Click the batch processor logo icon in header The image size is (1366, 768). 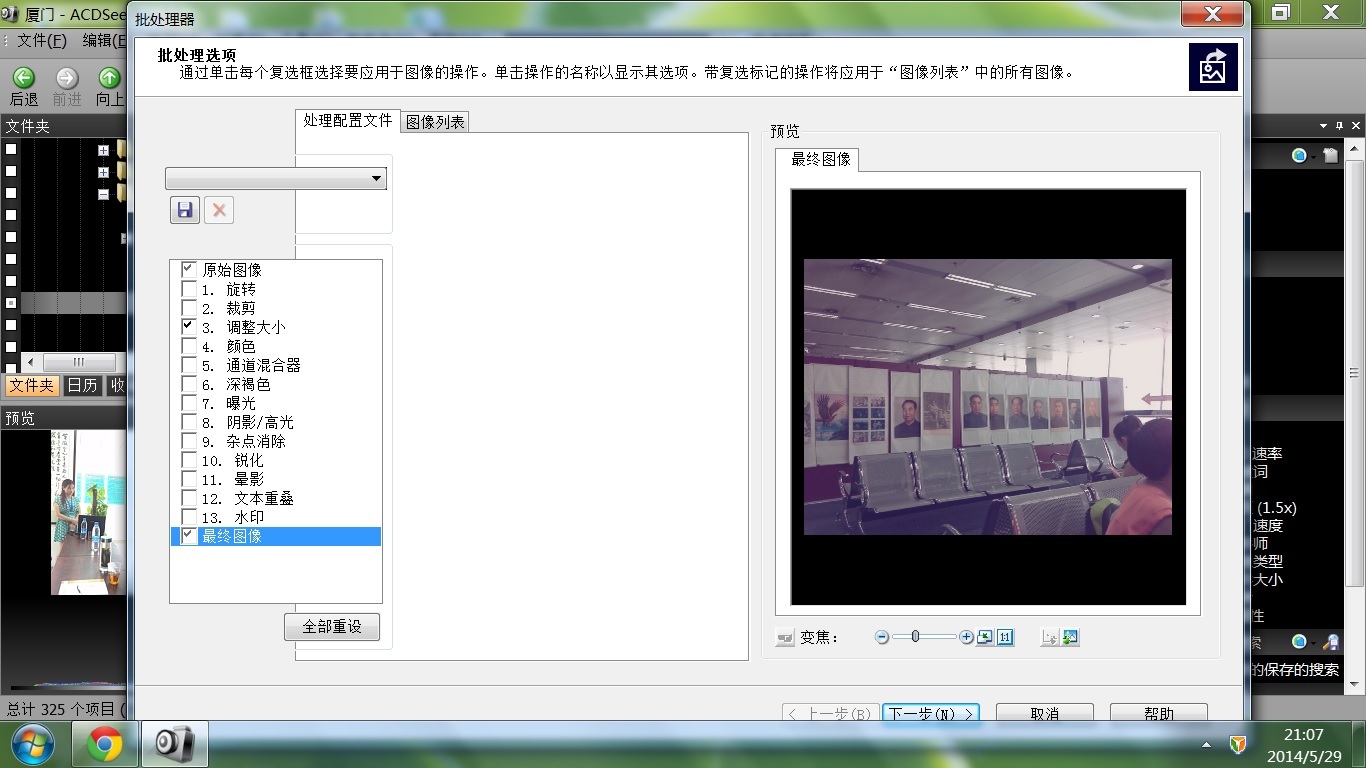coord(1213,67)
